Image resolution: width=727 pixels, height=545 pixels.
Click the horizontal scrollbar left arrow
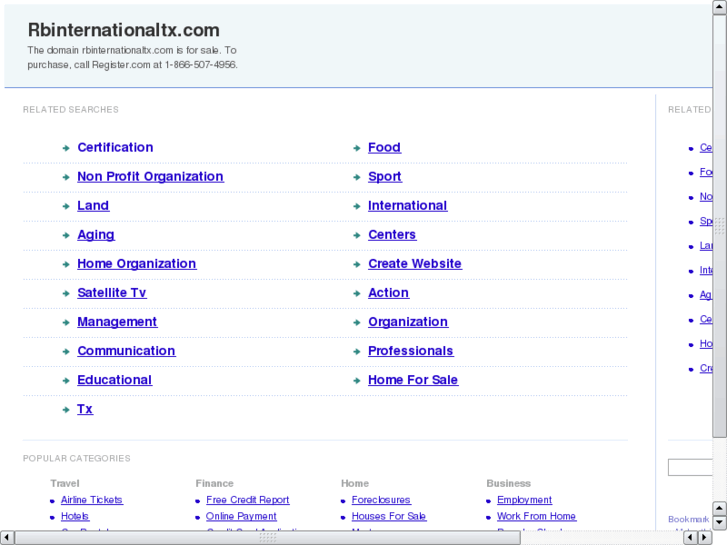(7, 538)
